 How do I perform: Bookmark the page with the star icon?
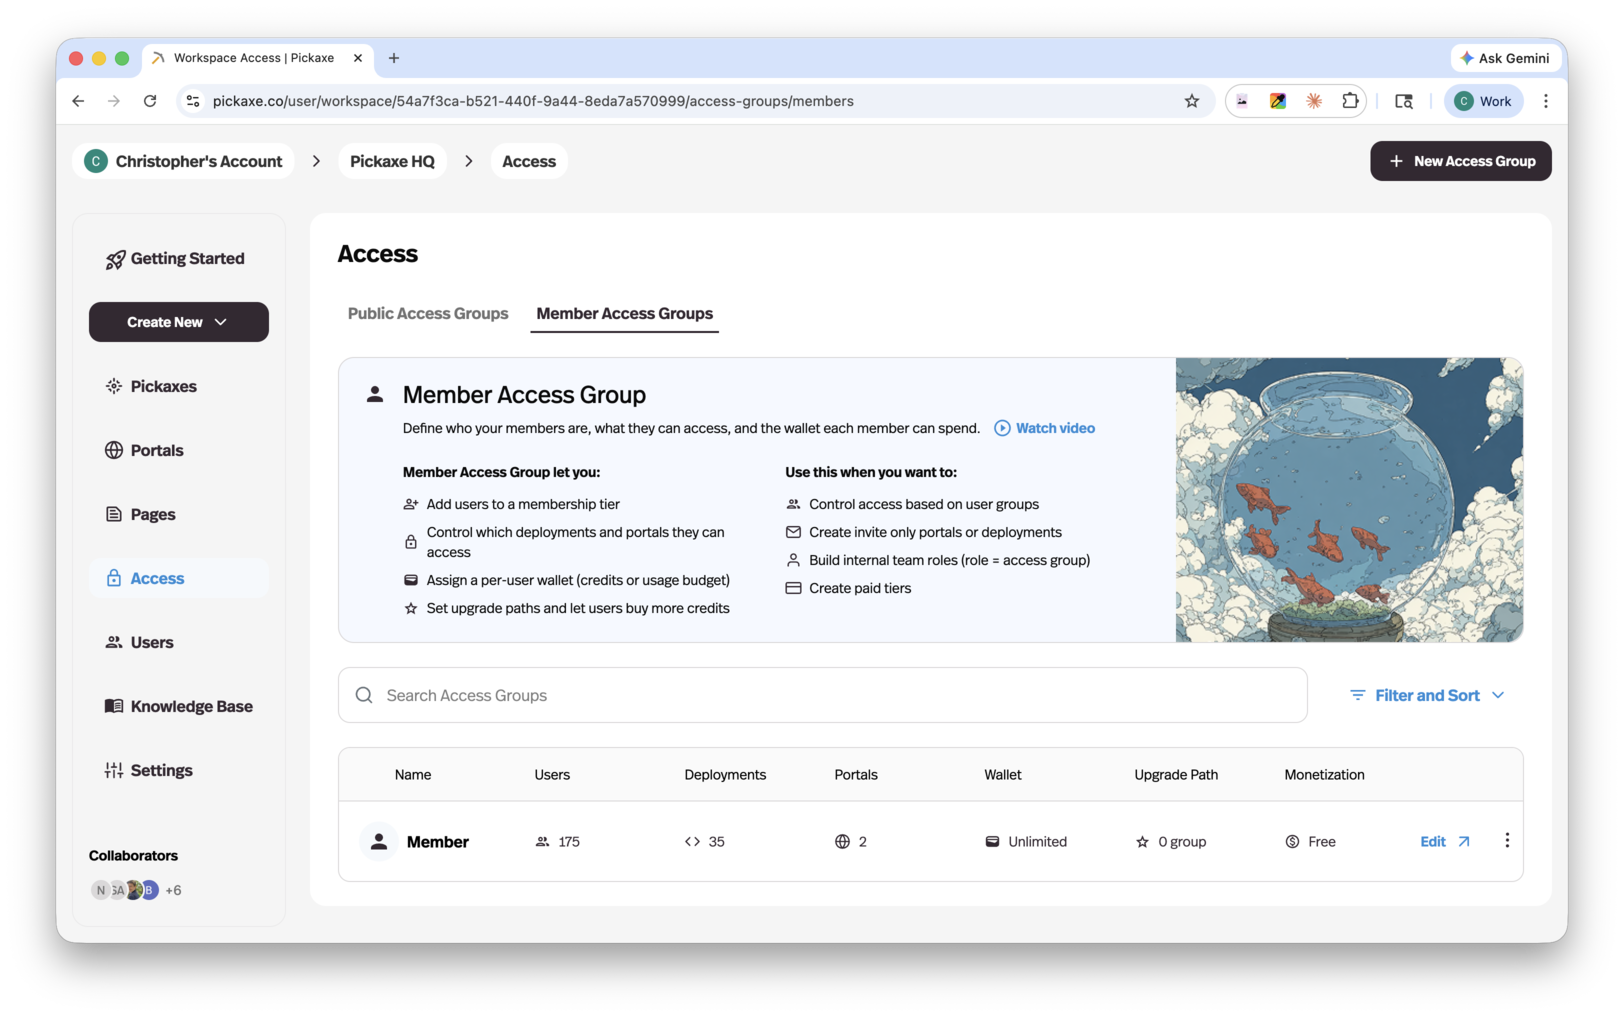[x=1191, y=101]
